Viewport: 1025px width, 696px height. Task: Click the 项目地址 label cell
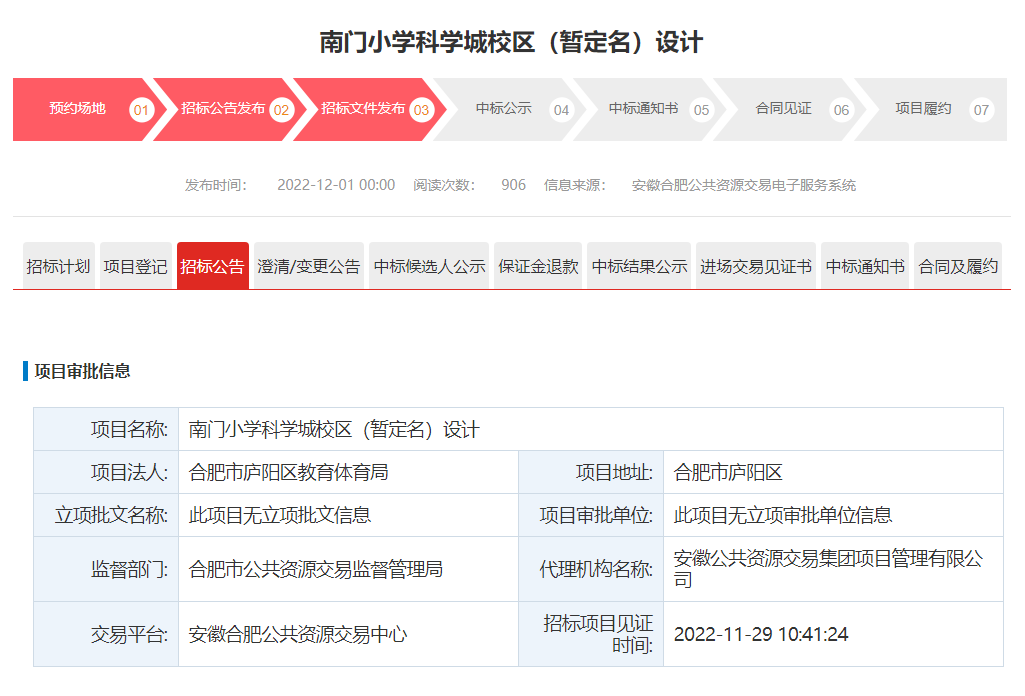(x=591, y=472)
